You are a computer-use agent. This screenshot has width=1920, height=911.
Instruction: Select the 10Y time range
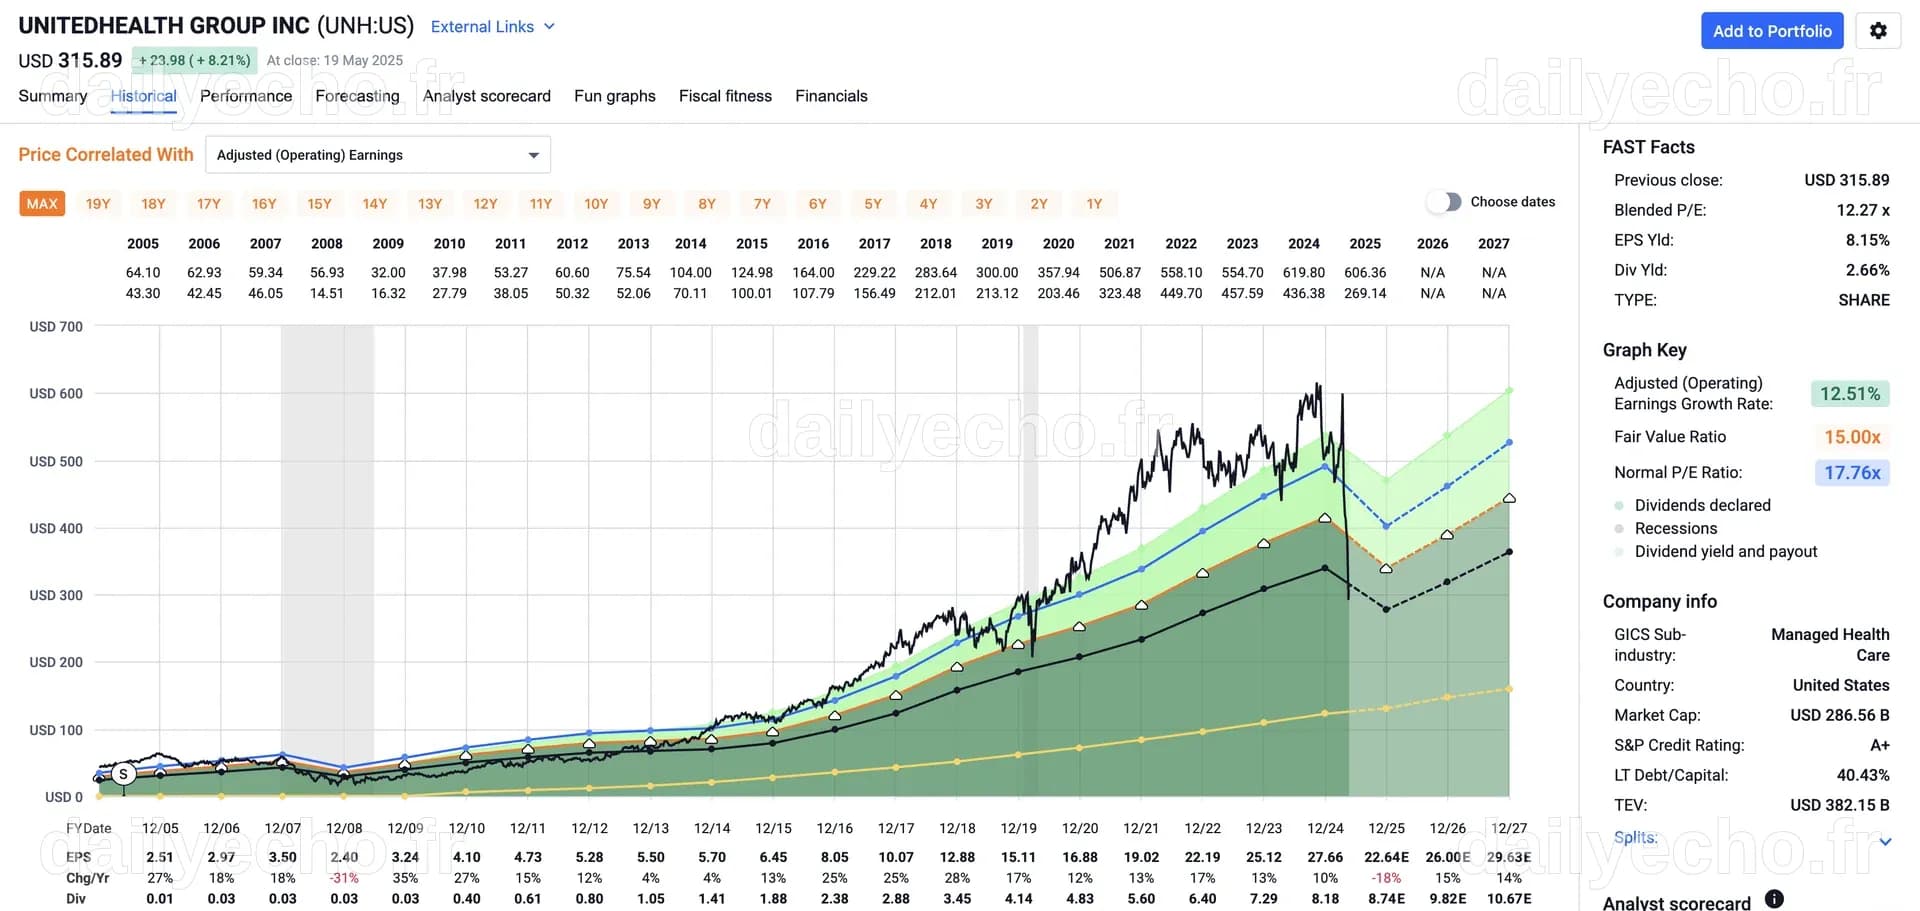[596, 204]
